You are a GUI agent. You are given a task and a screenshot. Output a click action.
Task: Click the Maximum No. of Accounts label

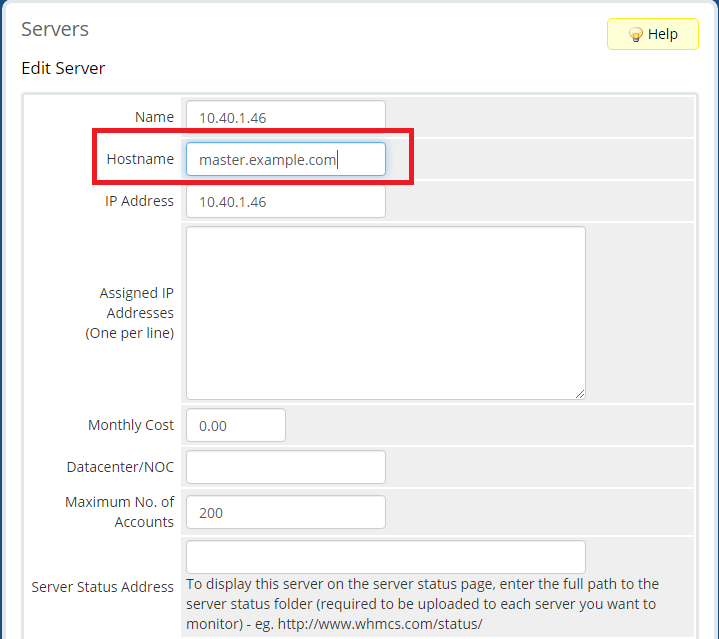click(119, 512)
